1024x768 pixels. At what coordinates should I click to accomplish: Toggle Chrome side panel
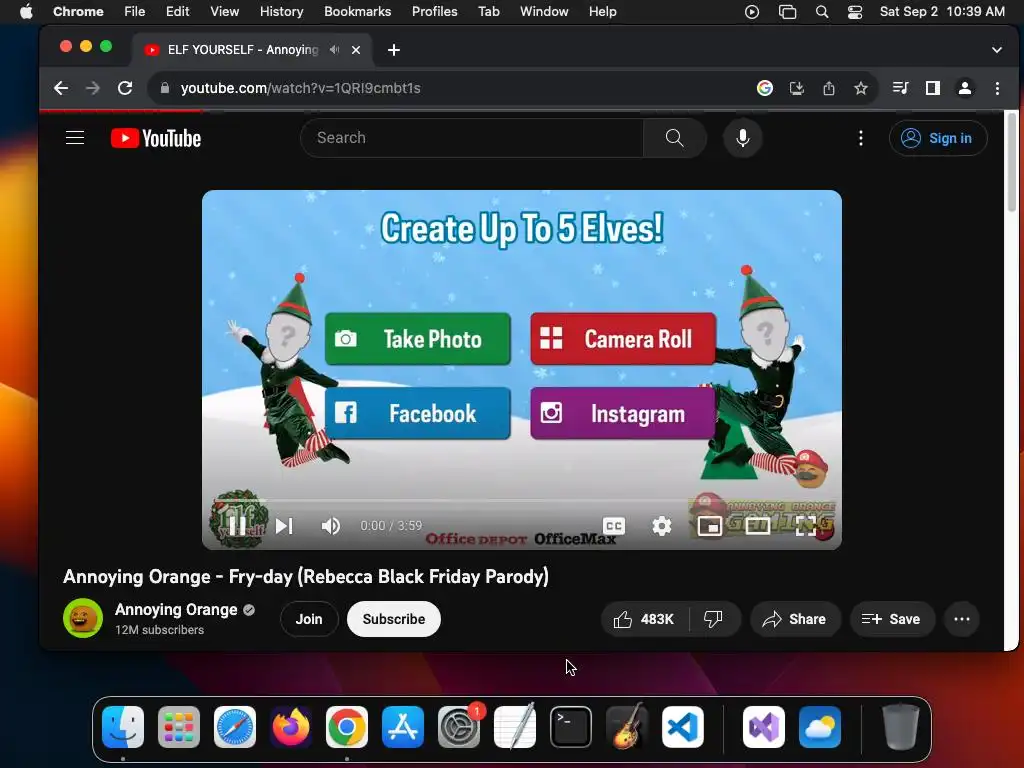[933, 88]
